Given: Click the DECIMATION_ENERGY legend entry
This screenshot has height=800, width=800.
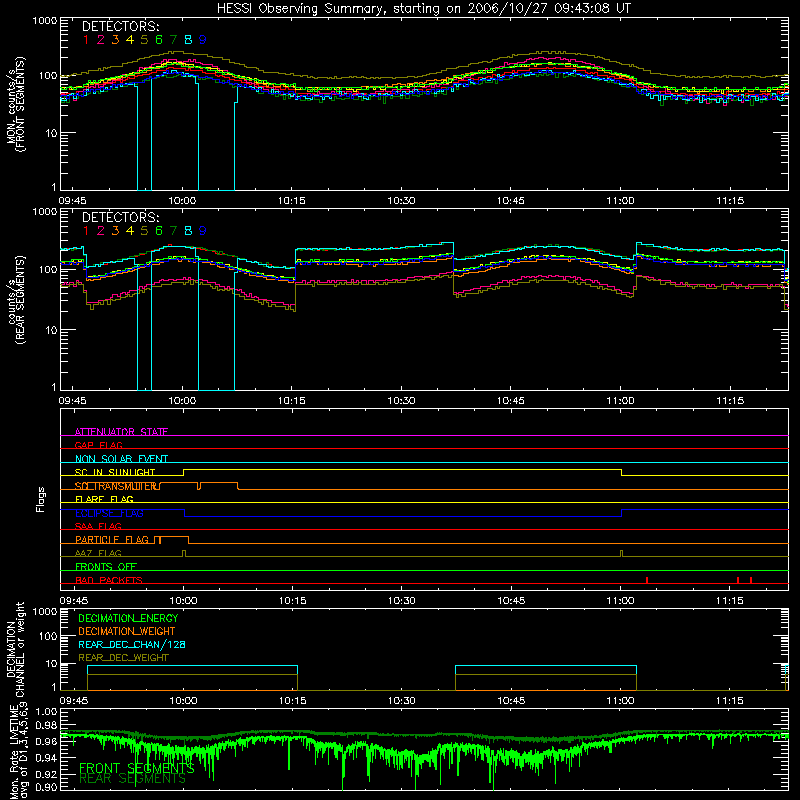Looking at the screenshot, I should [128, 618].
